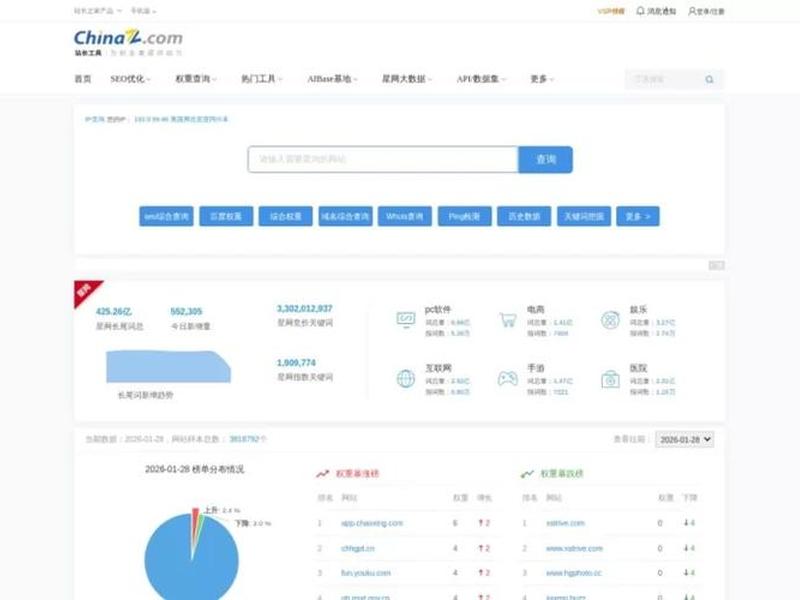
Task: Expand the AIBase基地 menu
Action: pos(332,79)
